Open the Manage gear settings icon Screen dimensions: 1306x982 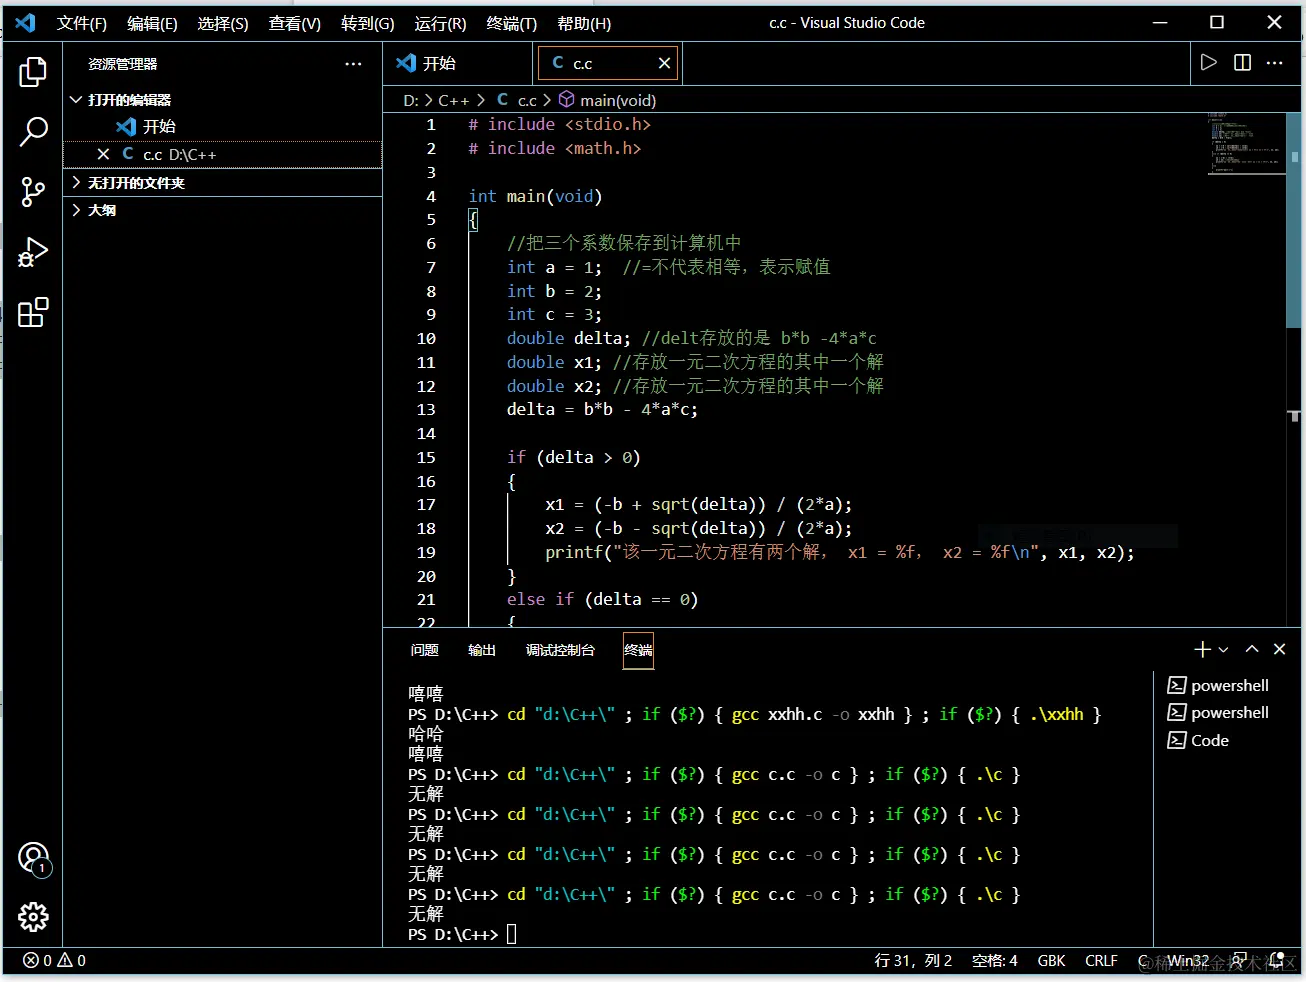pyautogui.click(x=33, y=916)
